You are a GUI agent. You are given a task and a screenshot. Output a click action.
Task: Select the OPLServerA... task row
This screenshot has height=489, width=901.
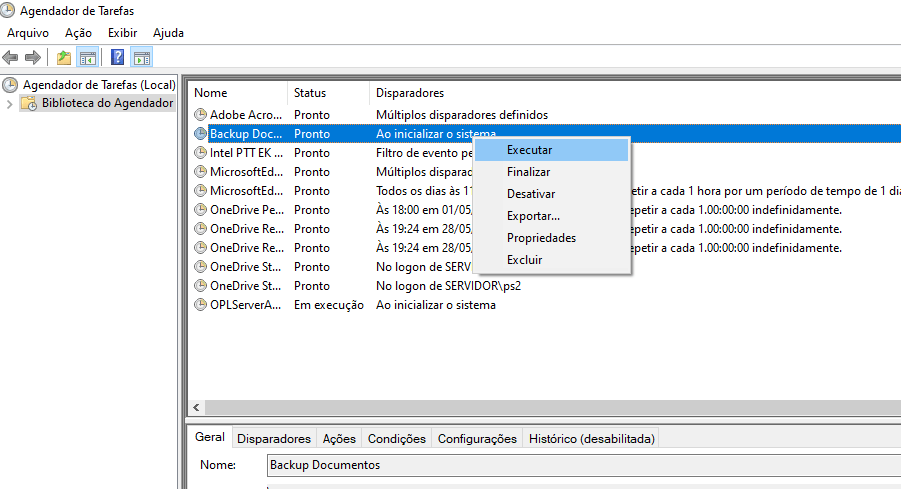coord(544,305)
